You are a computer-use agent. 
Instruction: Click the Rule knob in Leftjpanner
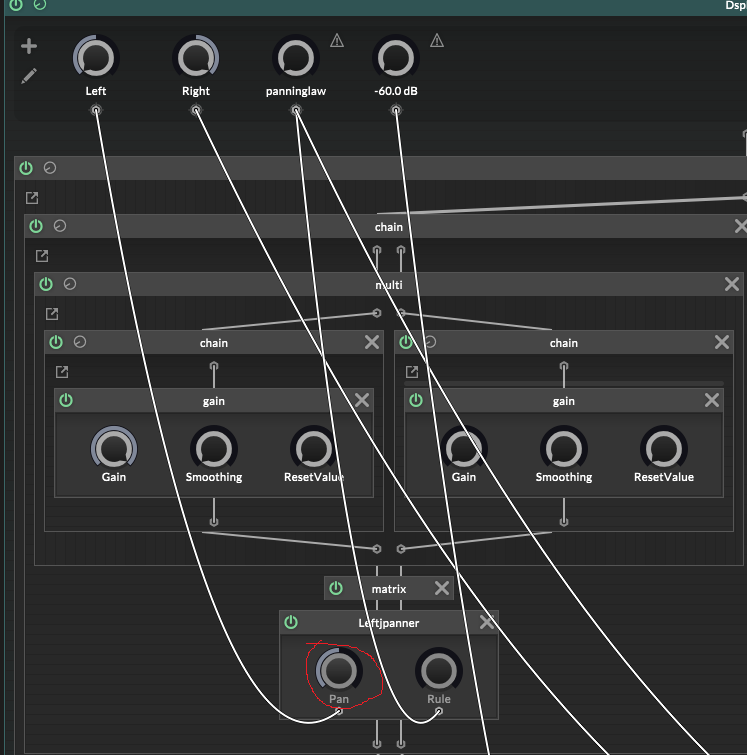pyautogui.click(x=438, y=668)
